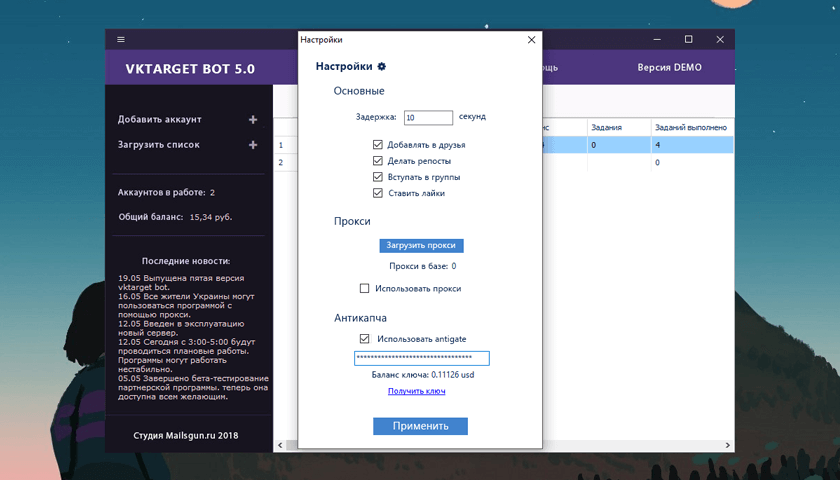Click the Студия Mailsgun.ru 2018 footer text

pyautogui.click(x=186, y=436)
